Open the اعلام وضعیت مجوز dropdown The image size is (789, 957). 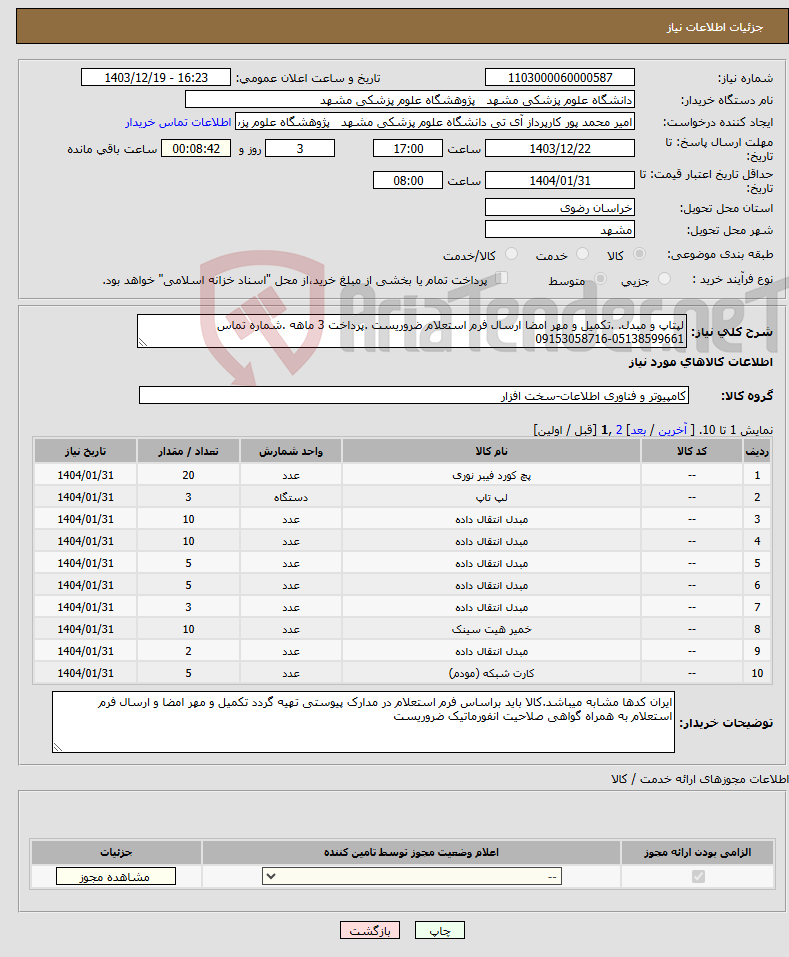[x=412, y=876]
